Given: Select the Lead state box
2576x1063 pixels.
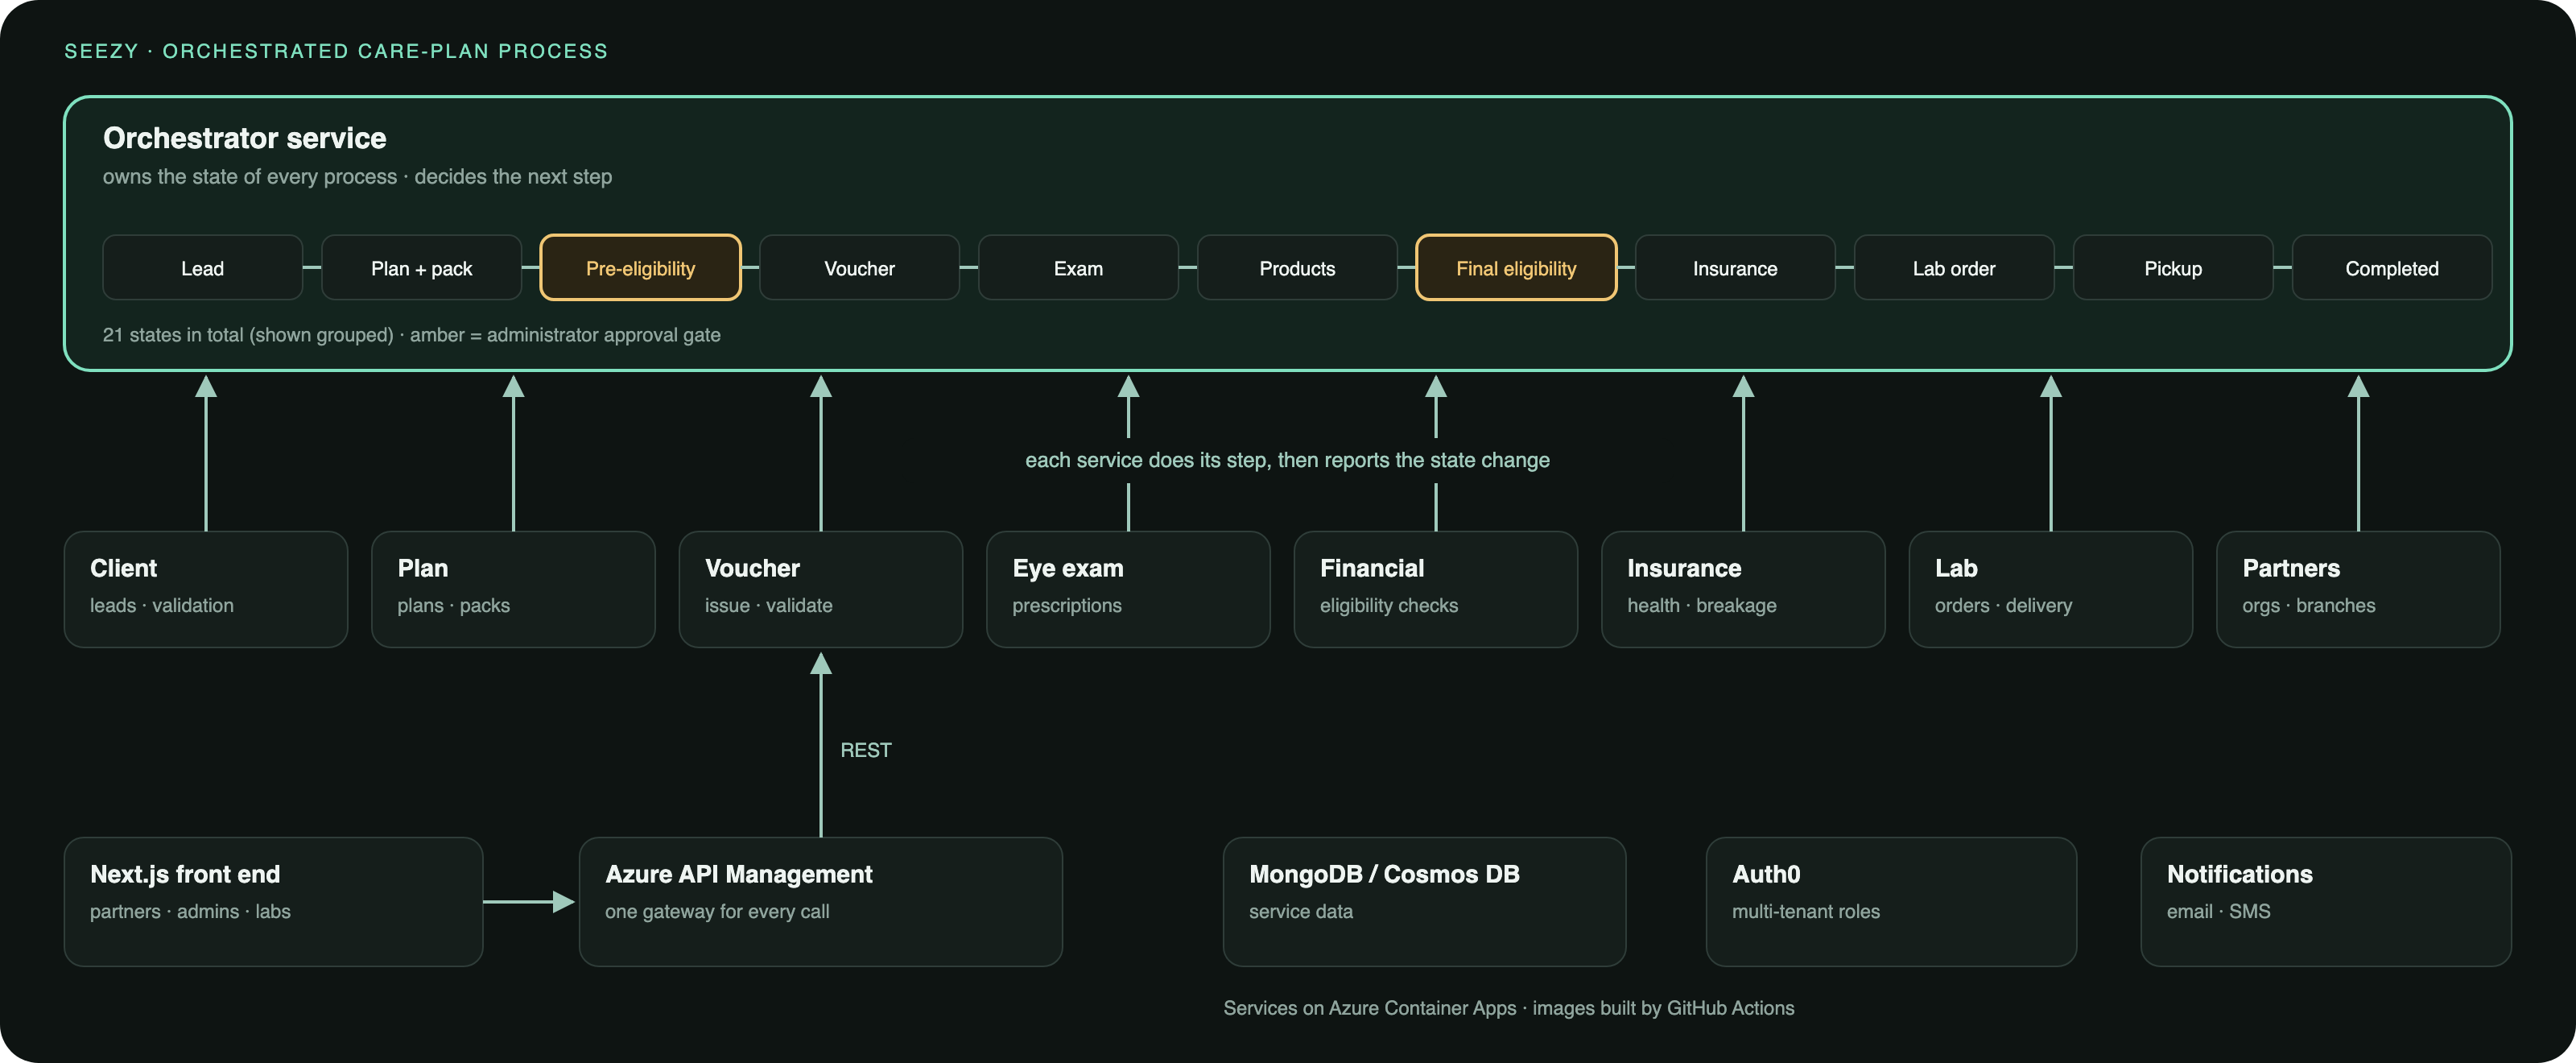Looking at the screenshot, I should coord(202,268).
